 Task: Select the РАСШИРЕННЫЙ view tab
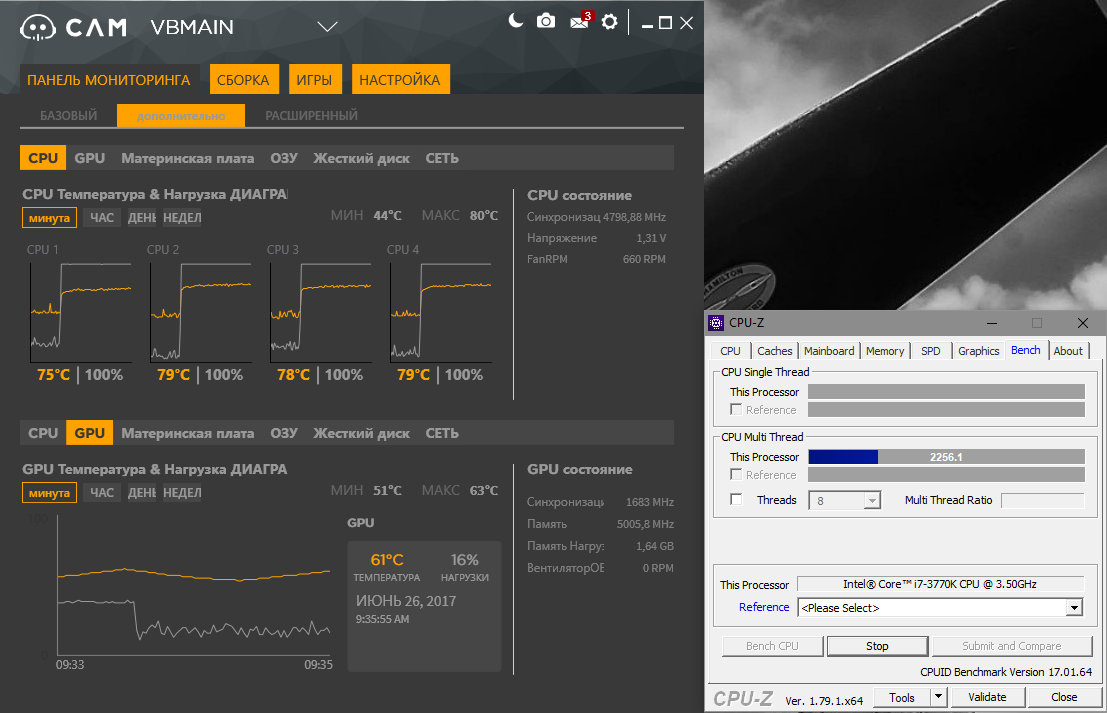tap(311, 116)
